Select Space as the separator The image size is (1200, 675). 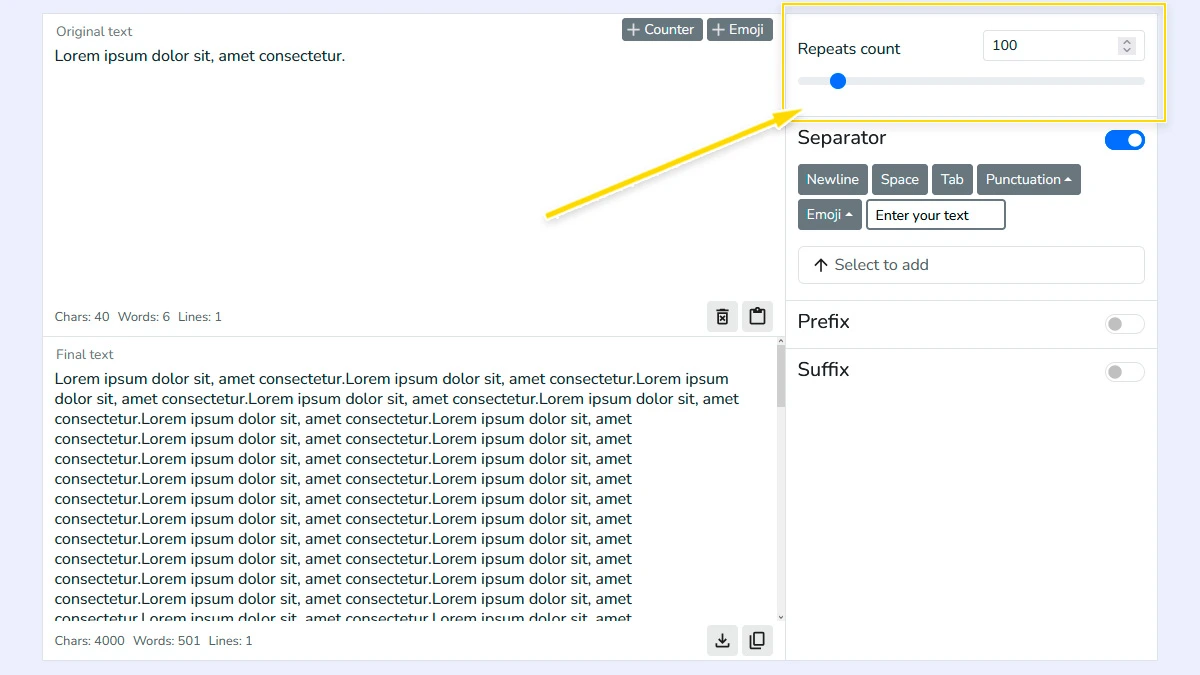click(899, 179)
